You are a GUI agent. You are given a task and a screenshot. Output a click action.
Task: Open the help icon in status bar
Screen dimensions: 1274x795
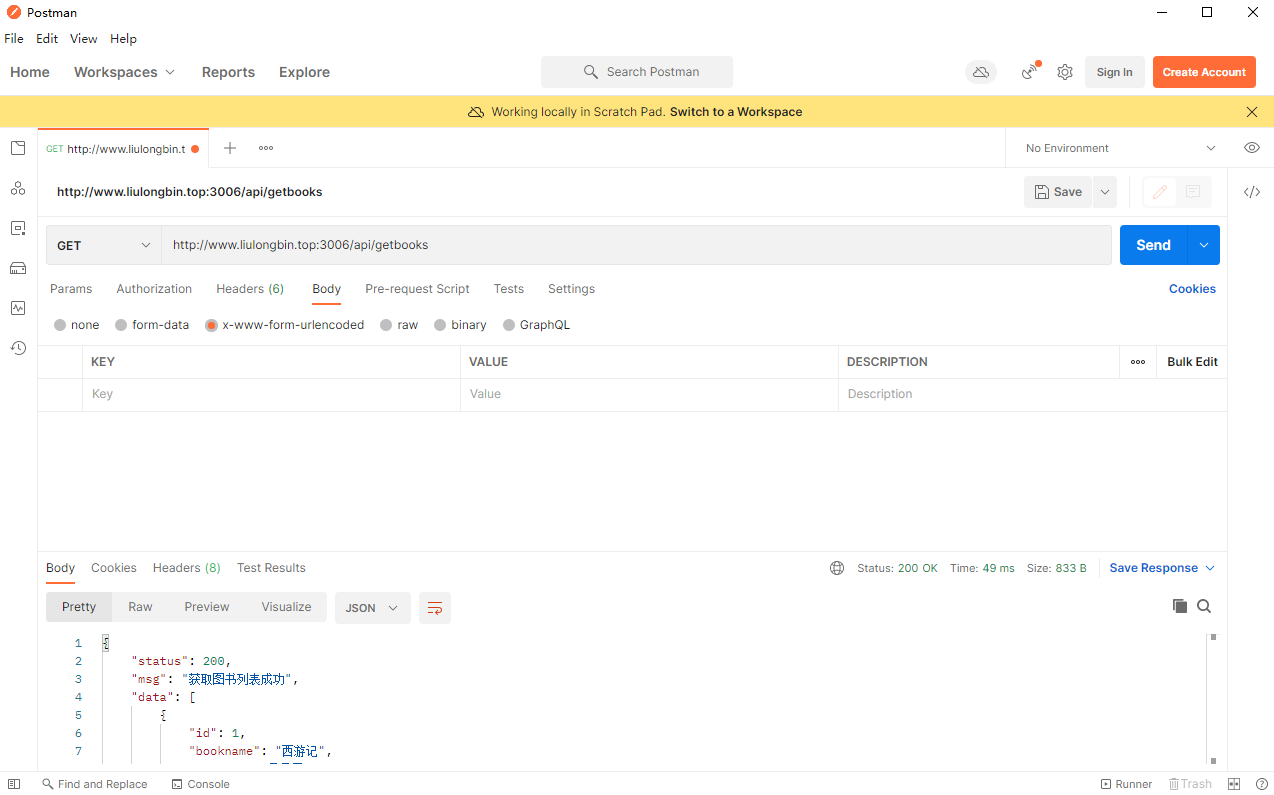pos(1262,784)
